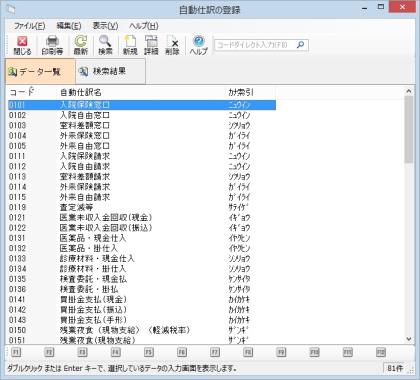420x380 pixels.
Task: Click the vertical scrollbar thumb
Action: [x=409, y=129]
